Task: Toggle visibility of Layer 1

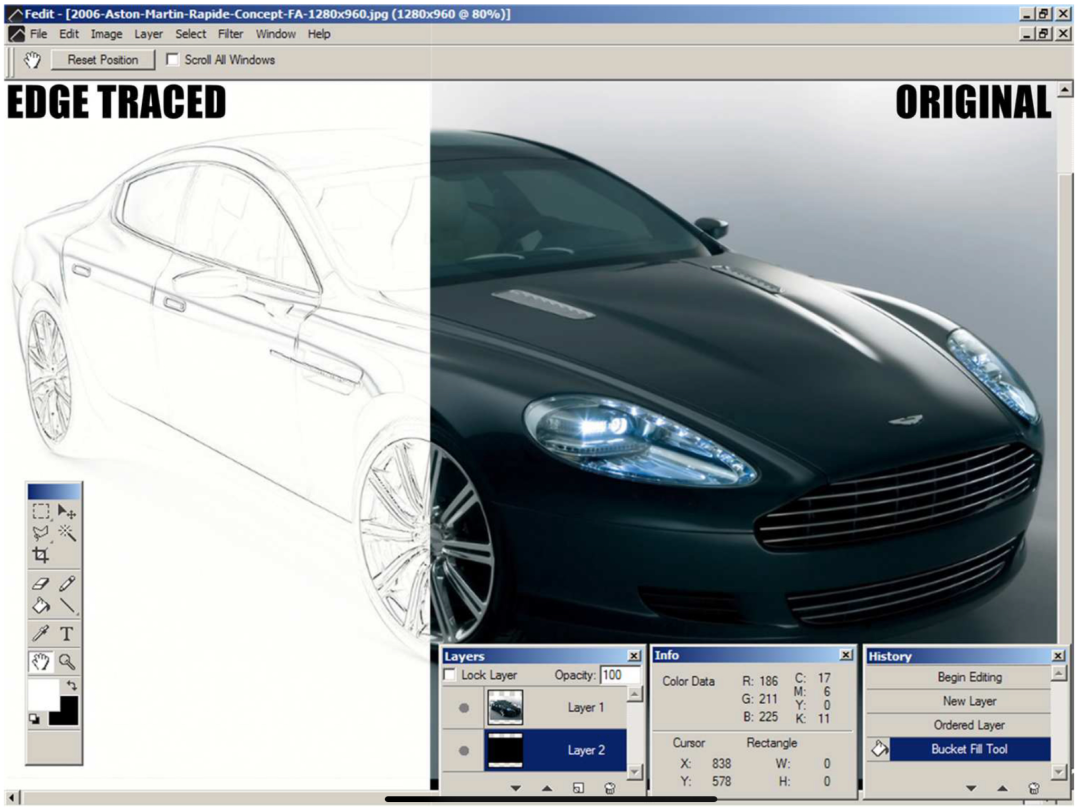Action: coord(464,707)
